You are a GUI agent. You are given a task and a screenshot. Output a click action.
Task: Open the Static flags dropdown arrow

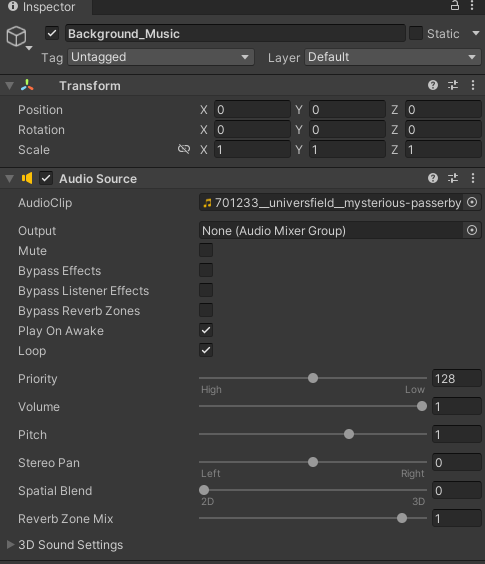click(x=476, y=33)
